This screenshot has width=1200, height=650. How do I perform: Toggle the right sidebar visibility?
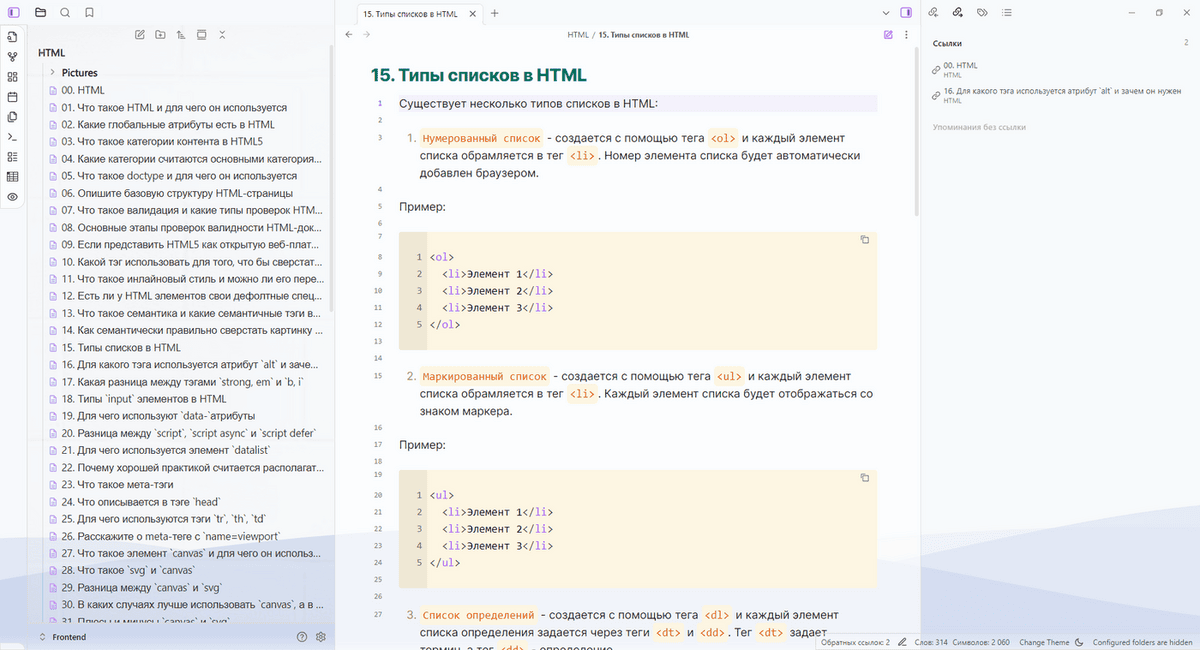(x=906, y=13)
